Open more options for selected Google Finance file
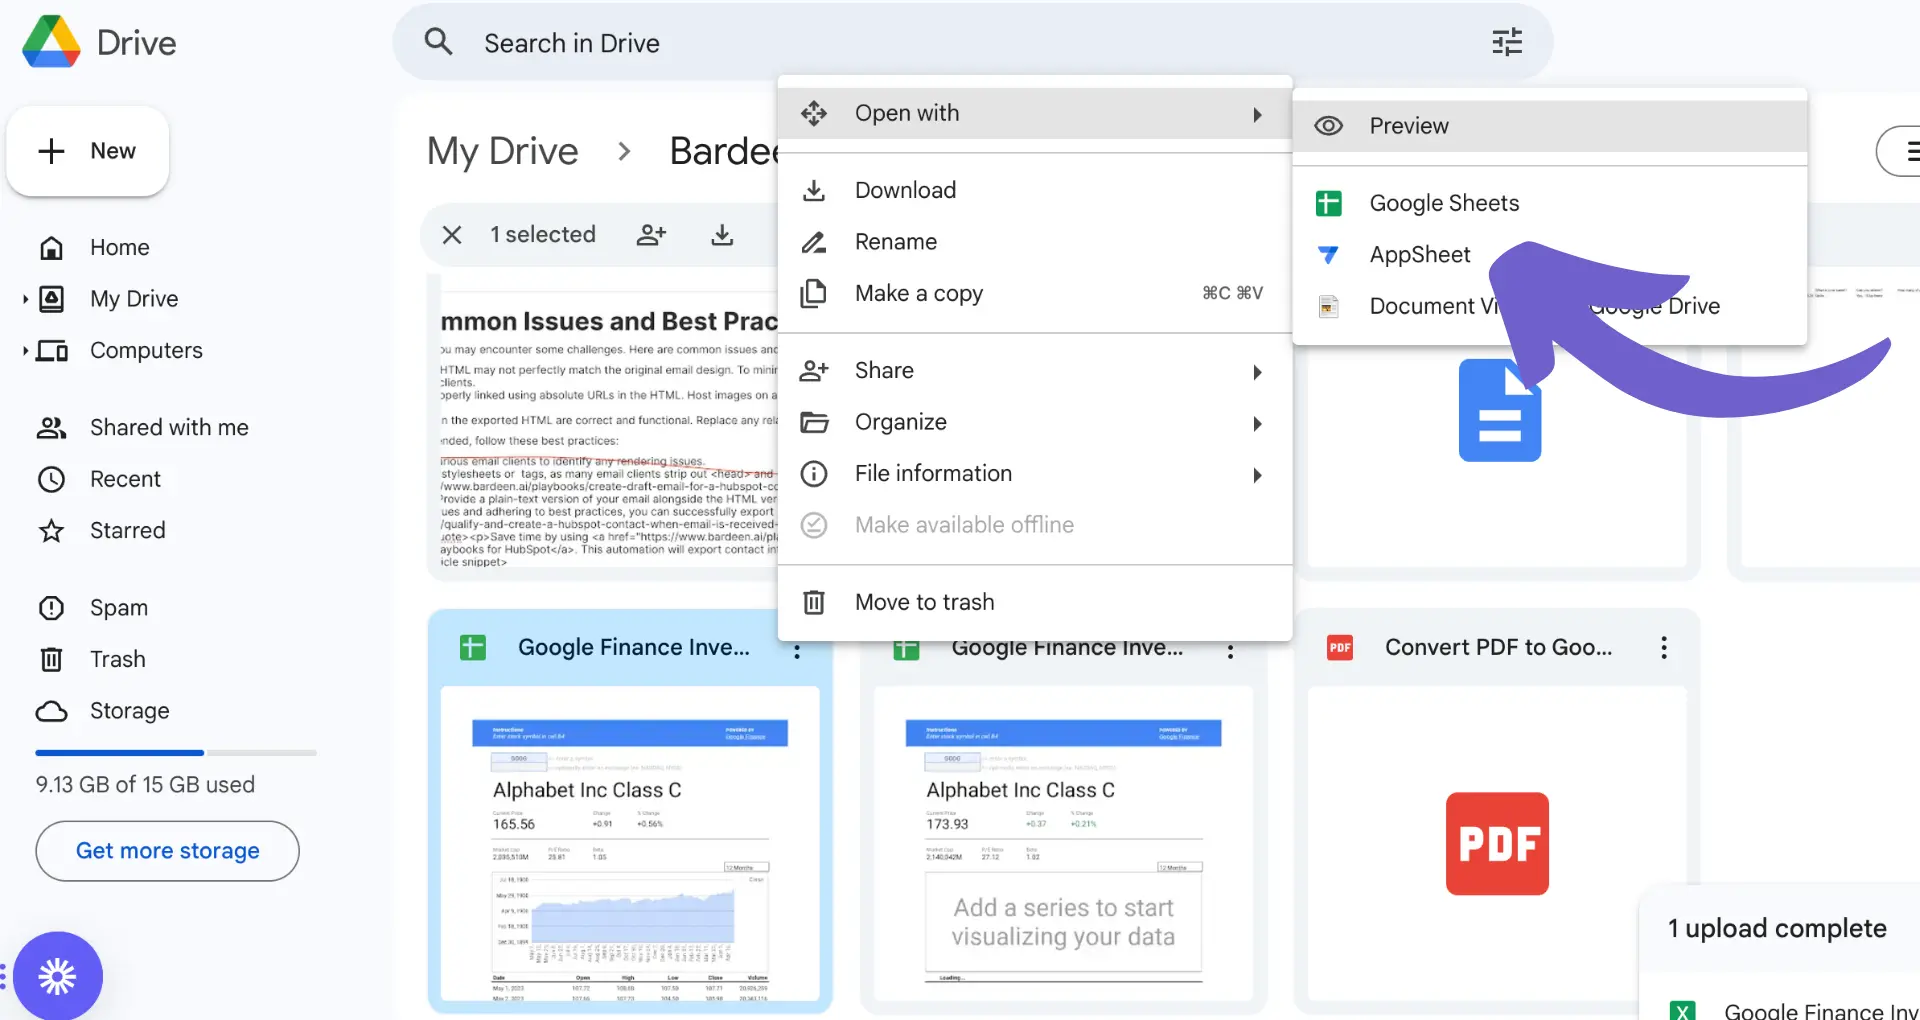Viewport: 1920px width, 1020px height. [x=797, y=652]
